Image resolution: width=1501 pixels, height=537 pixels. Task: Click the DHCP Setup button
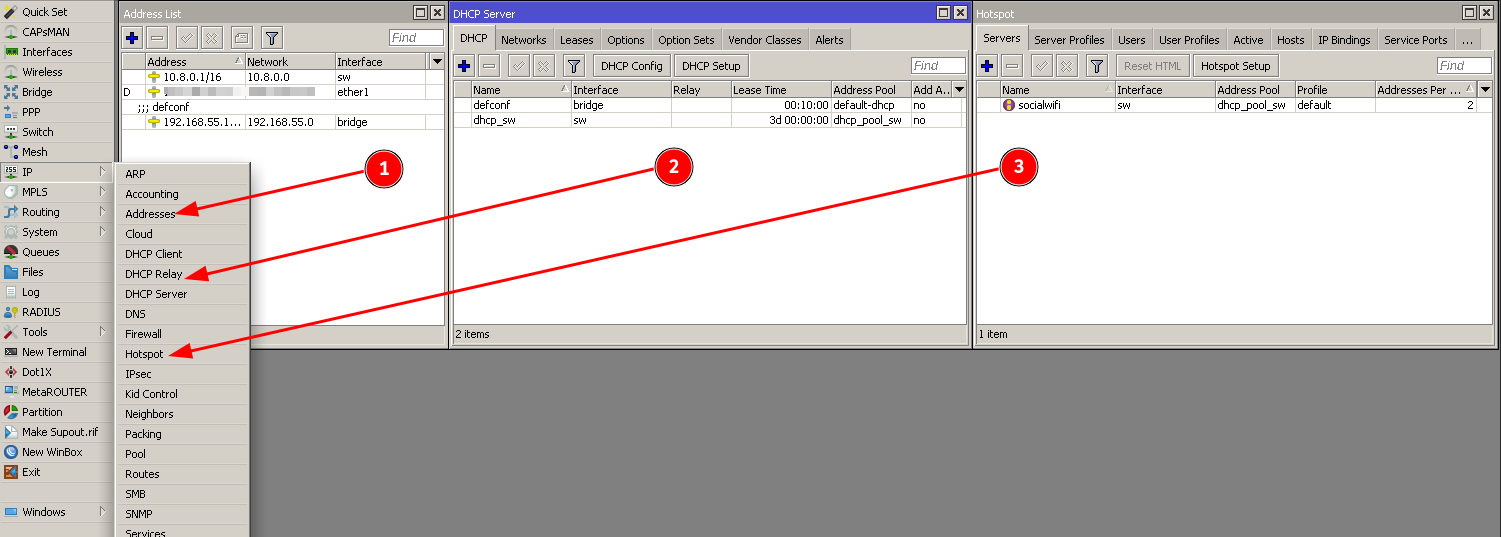point(711,66)
